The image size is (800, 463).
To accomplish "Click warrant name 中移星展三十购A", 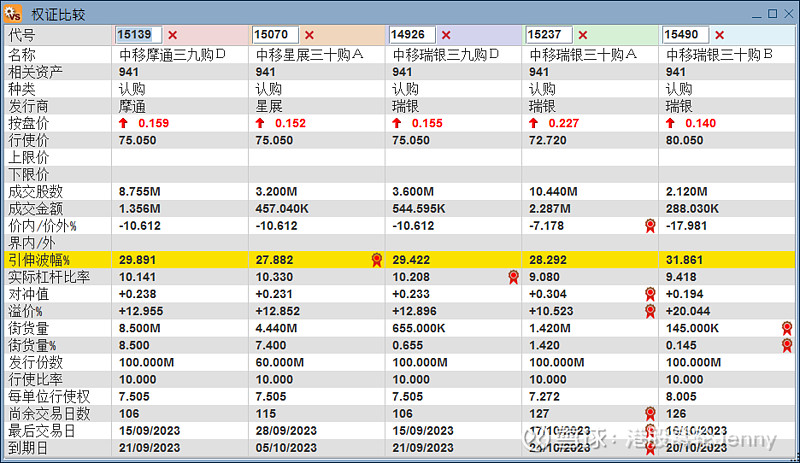I will [310, 55].
